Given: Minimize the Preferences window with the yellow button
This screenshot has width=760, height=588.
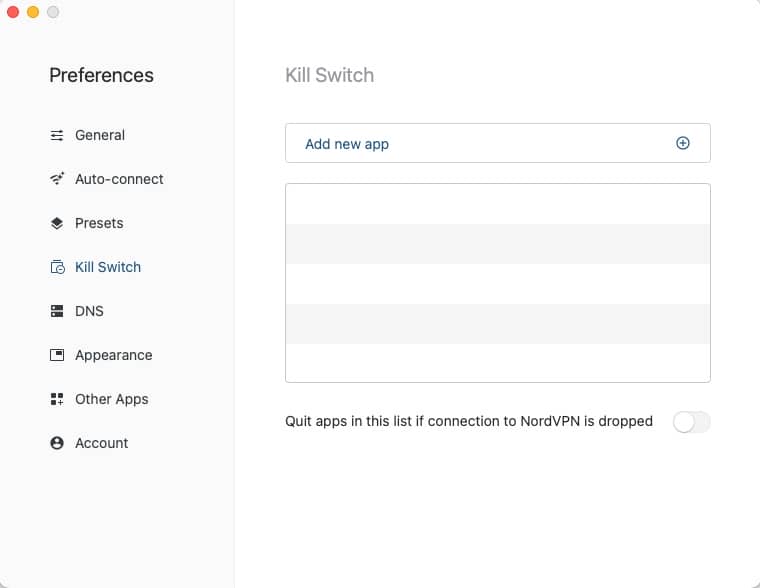Looking at the screenshot, I should coord(33,12).
